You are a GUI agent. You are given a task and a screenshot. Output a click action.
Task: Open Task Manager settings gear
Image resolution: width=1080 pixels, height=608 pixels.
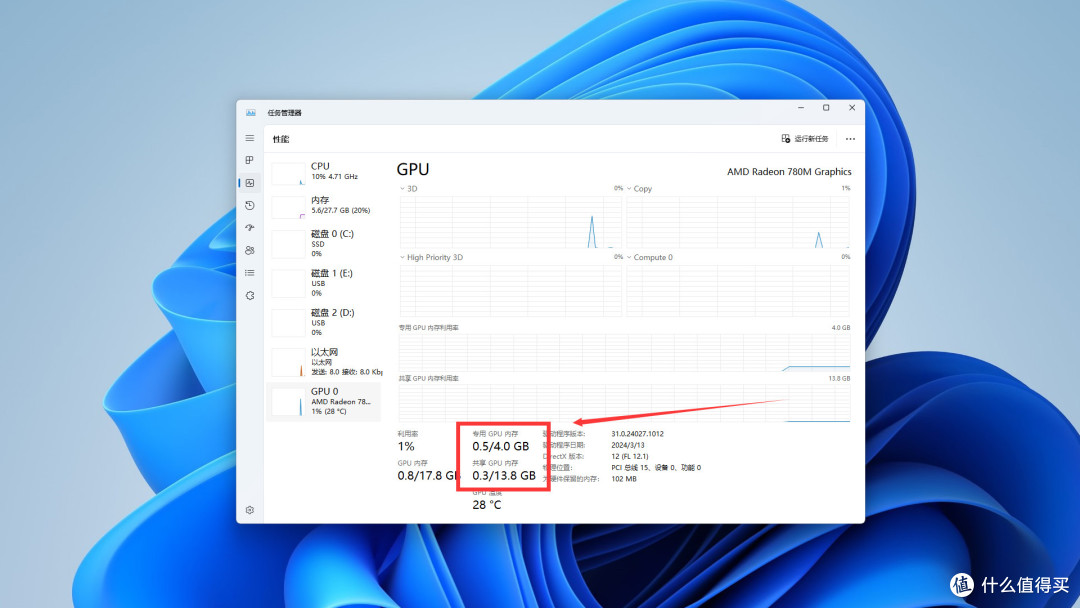pyautogui.click(x=249, y=510)
